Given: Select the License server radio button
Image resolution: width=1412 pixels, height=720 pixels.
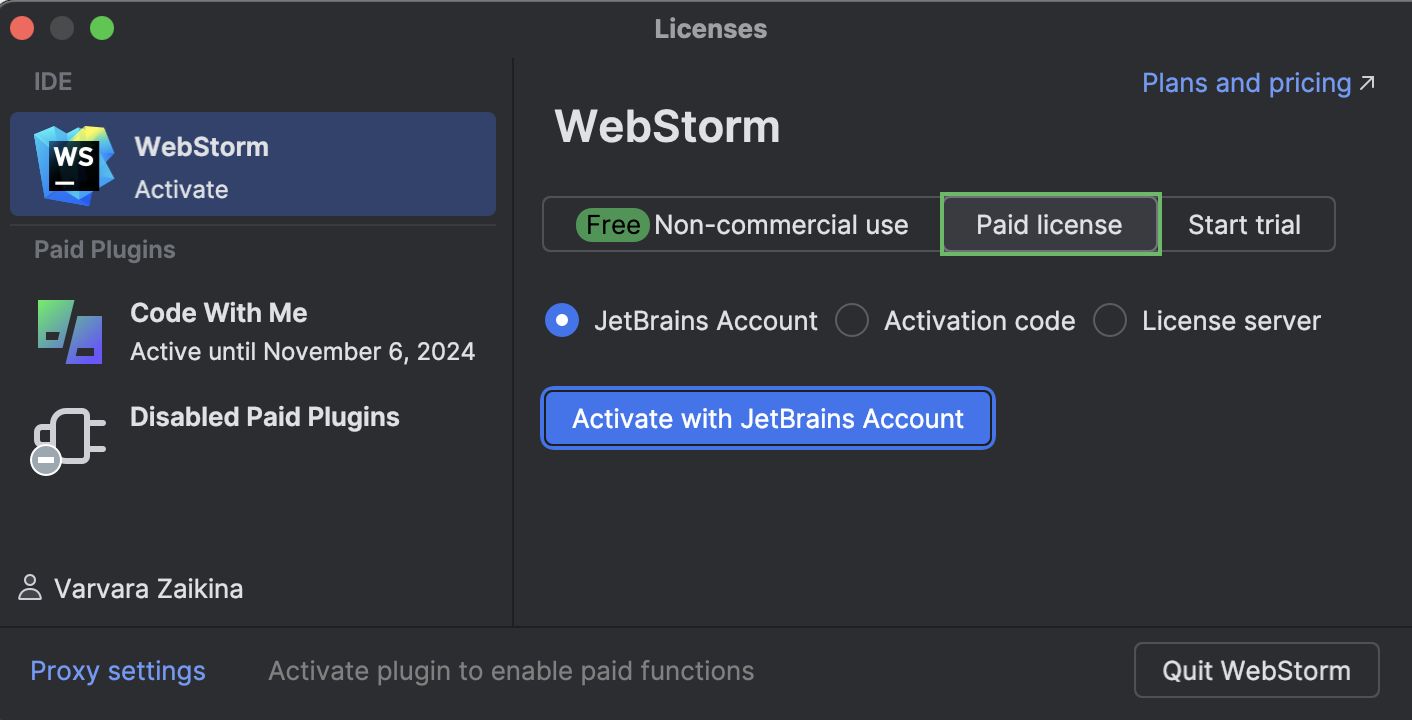Looking at the screenshot, I should [x=1109, y=320].
